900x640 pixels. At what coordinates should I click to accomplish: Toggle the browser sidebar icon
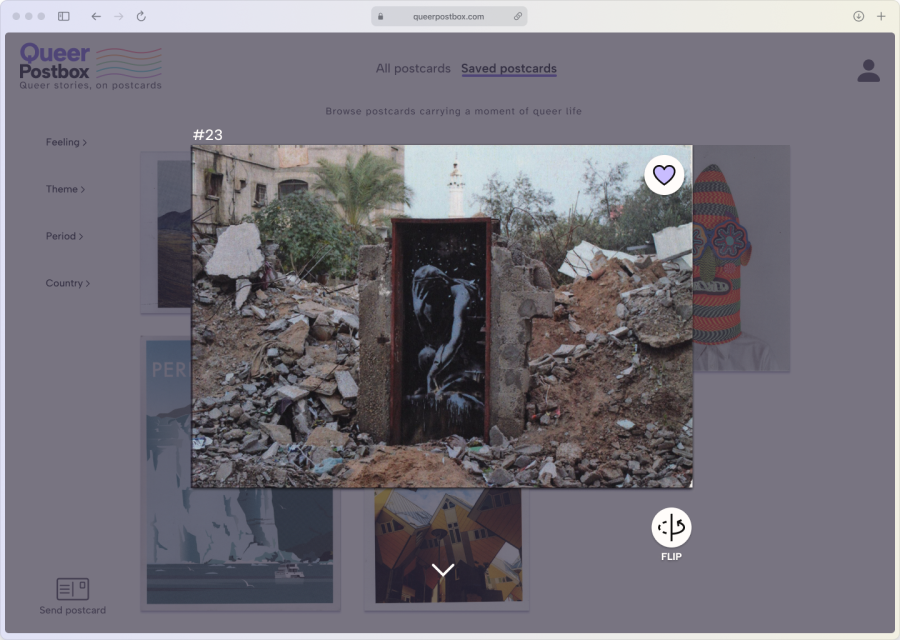[64, 16]
